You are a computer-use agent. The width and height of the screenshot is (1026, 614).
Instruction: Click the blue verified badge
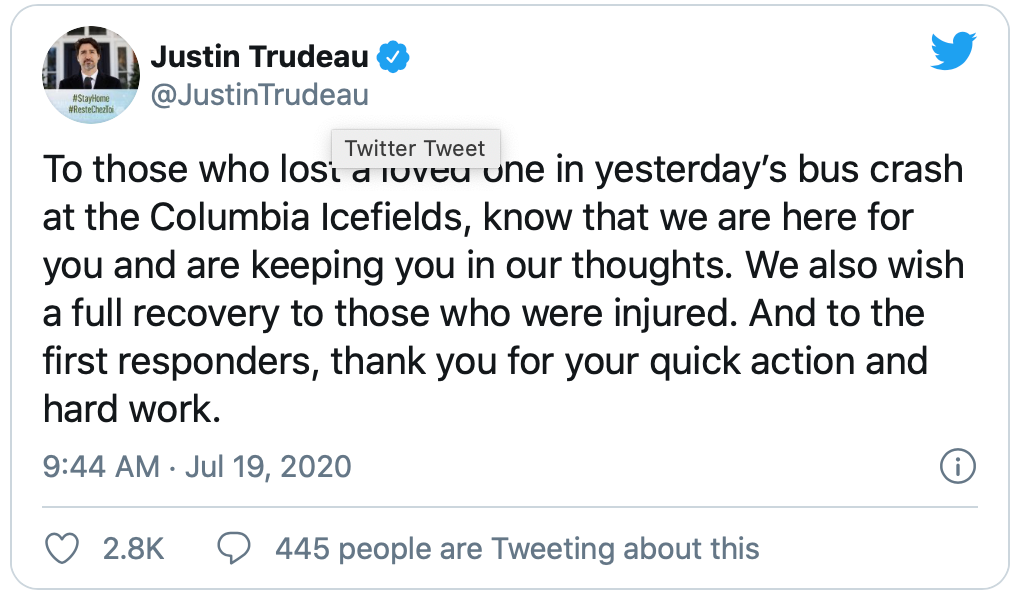[x=393, y=58]
